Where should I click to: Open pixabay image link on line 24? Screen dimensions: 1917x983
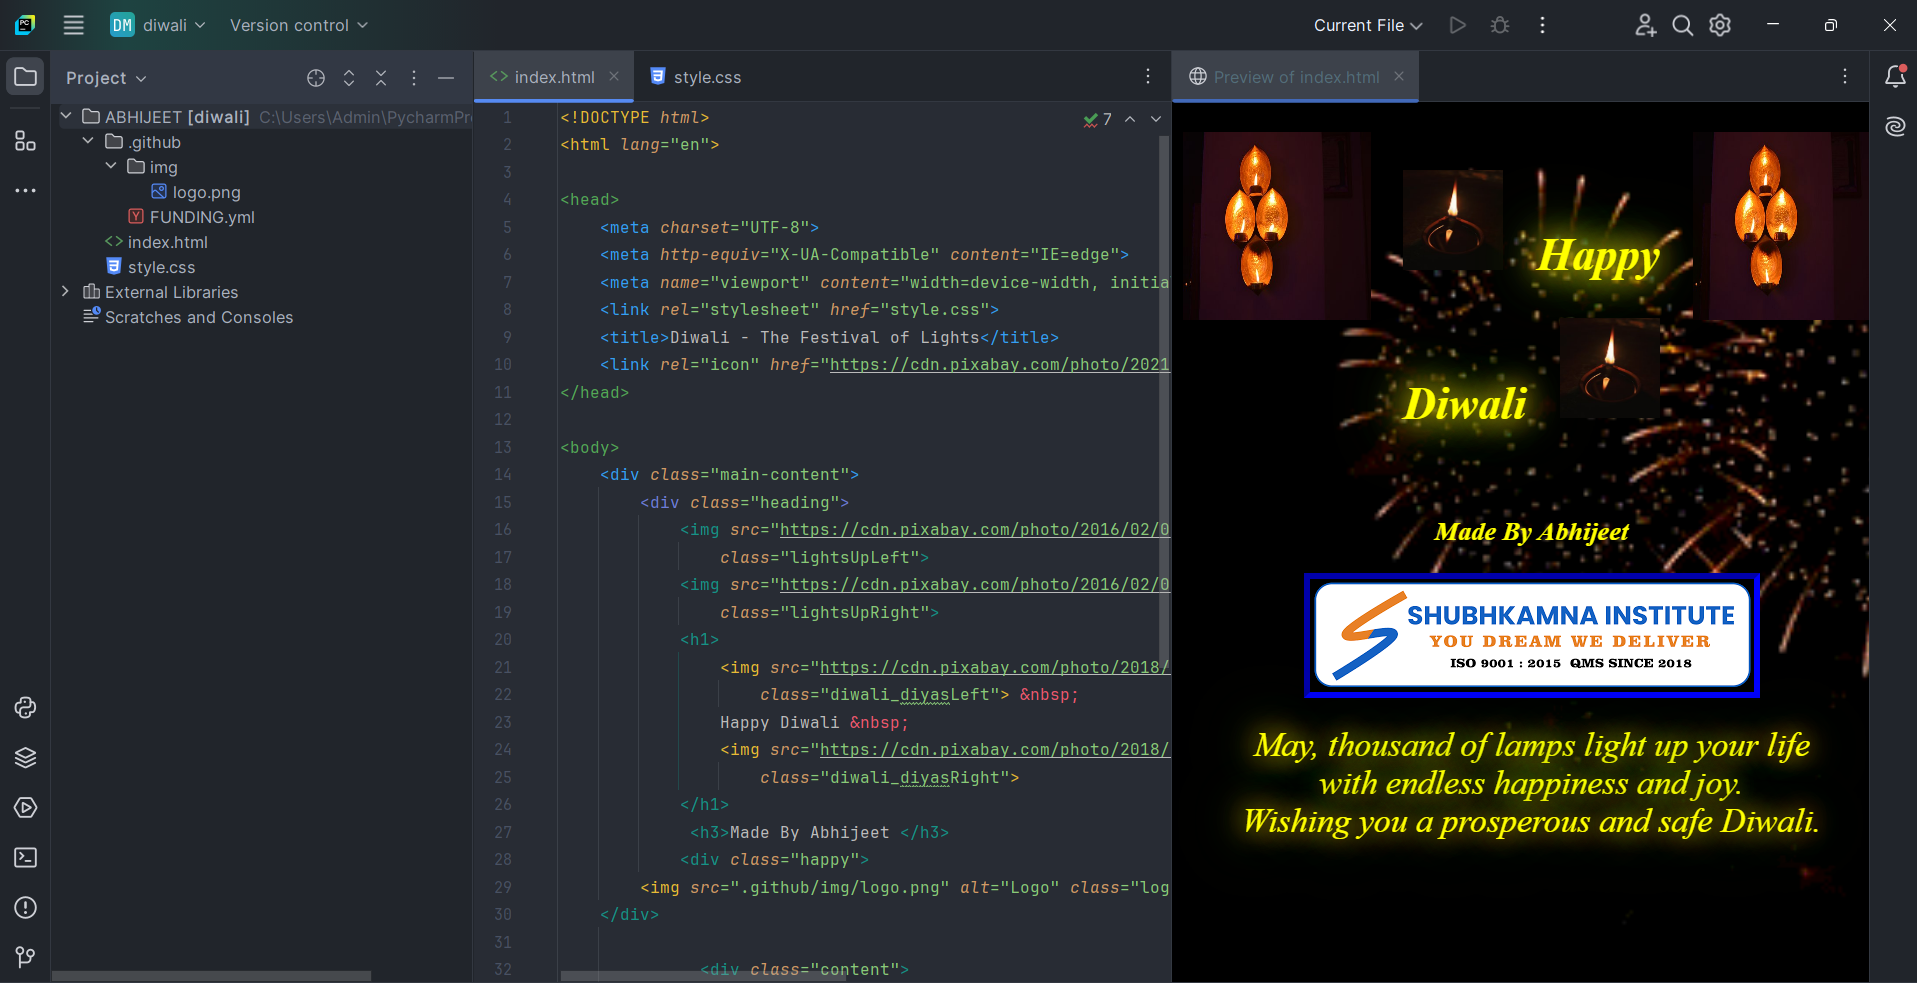click(994, 750)
